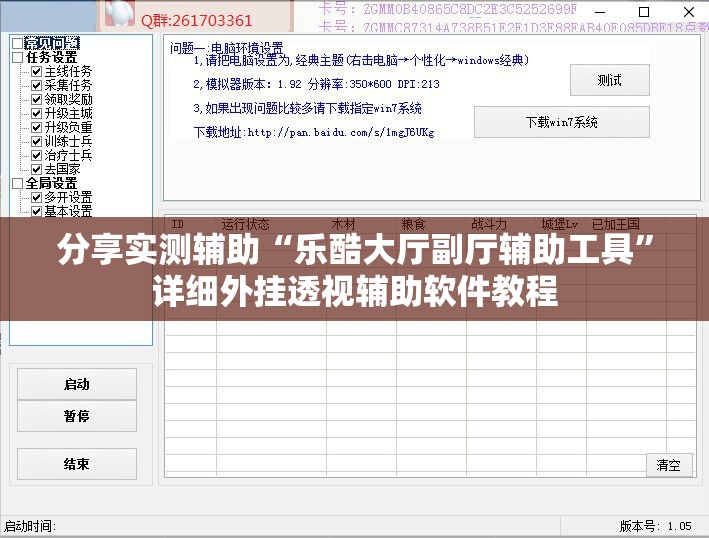Click the mascot avatar icon in title bar

(119, 13)
